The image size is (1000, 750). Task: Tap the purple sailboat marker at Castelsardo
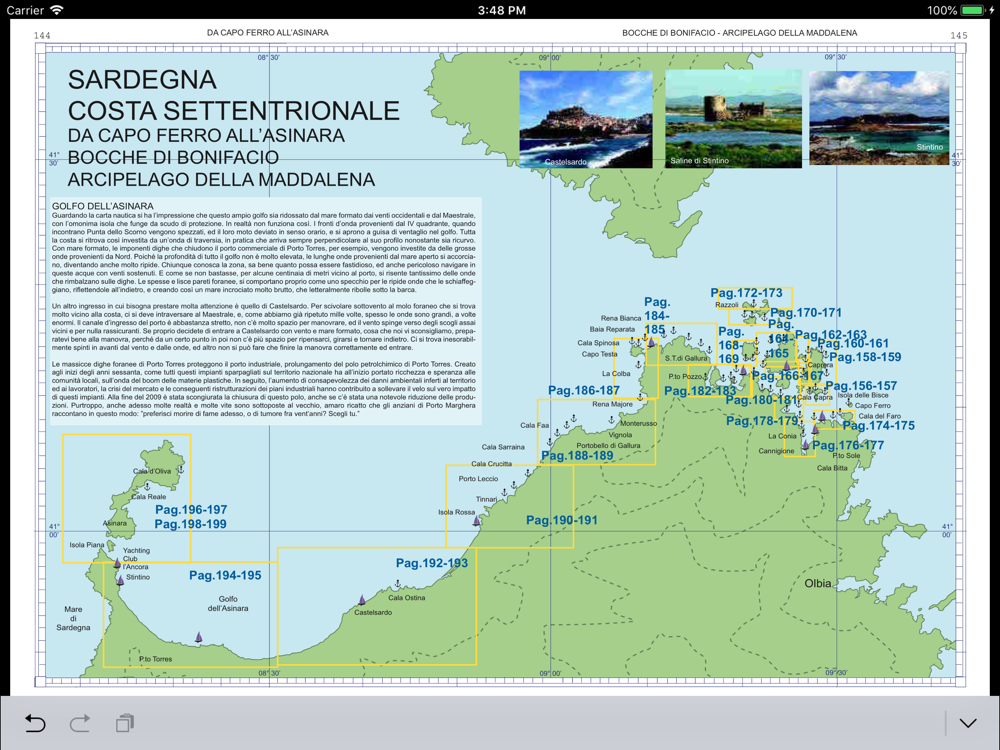click(x=362, y=600)
